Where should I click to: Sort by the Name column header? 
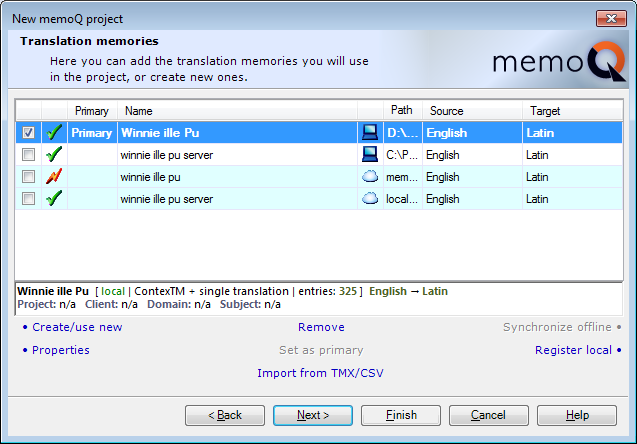click(237, 111)
